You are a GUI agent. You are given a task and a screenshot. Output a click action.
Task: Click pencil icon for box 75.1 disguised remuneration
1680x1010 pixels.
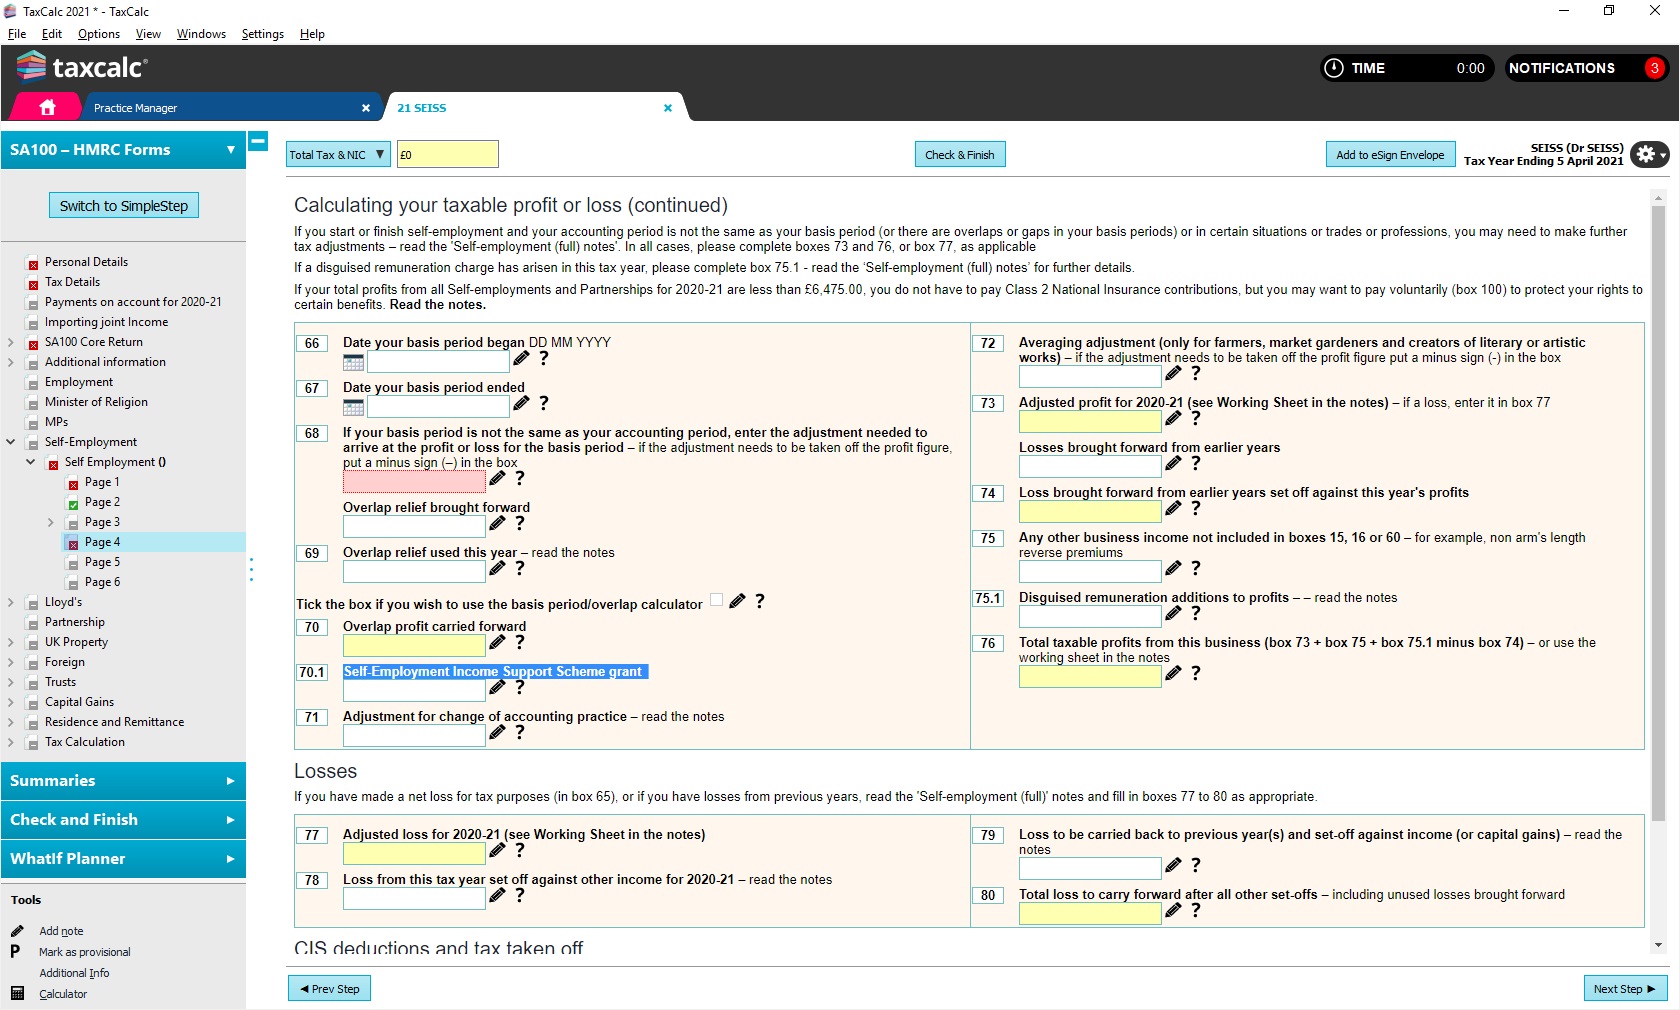(1173, 613)
